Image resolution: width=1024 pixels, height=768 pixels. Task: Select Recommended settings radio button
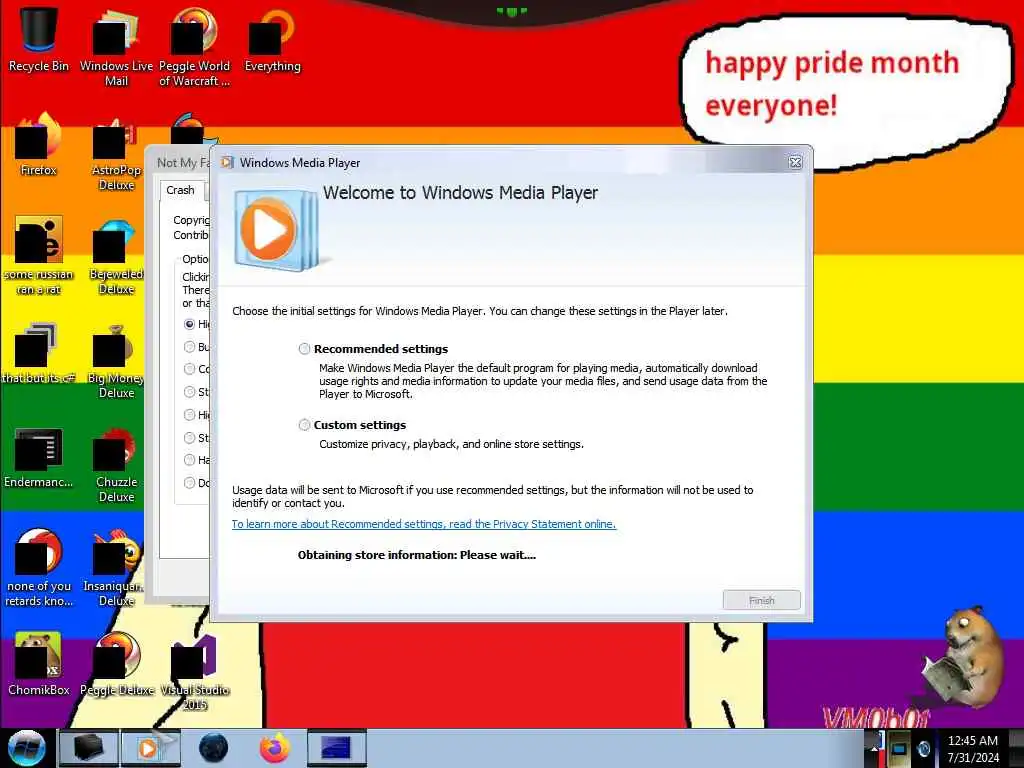pos(304,349)
